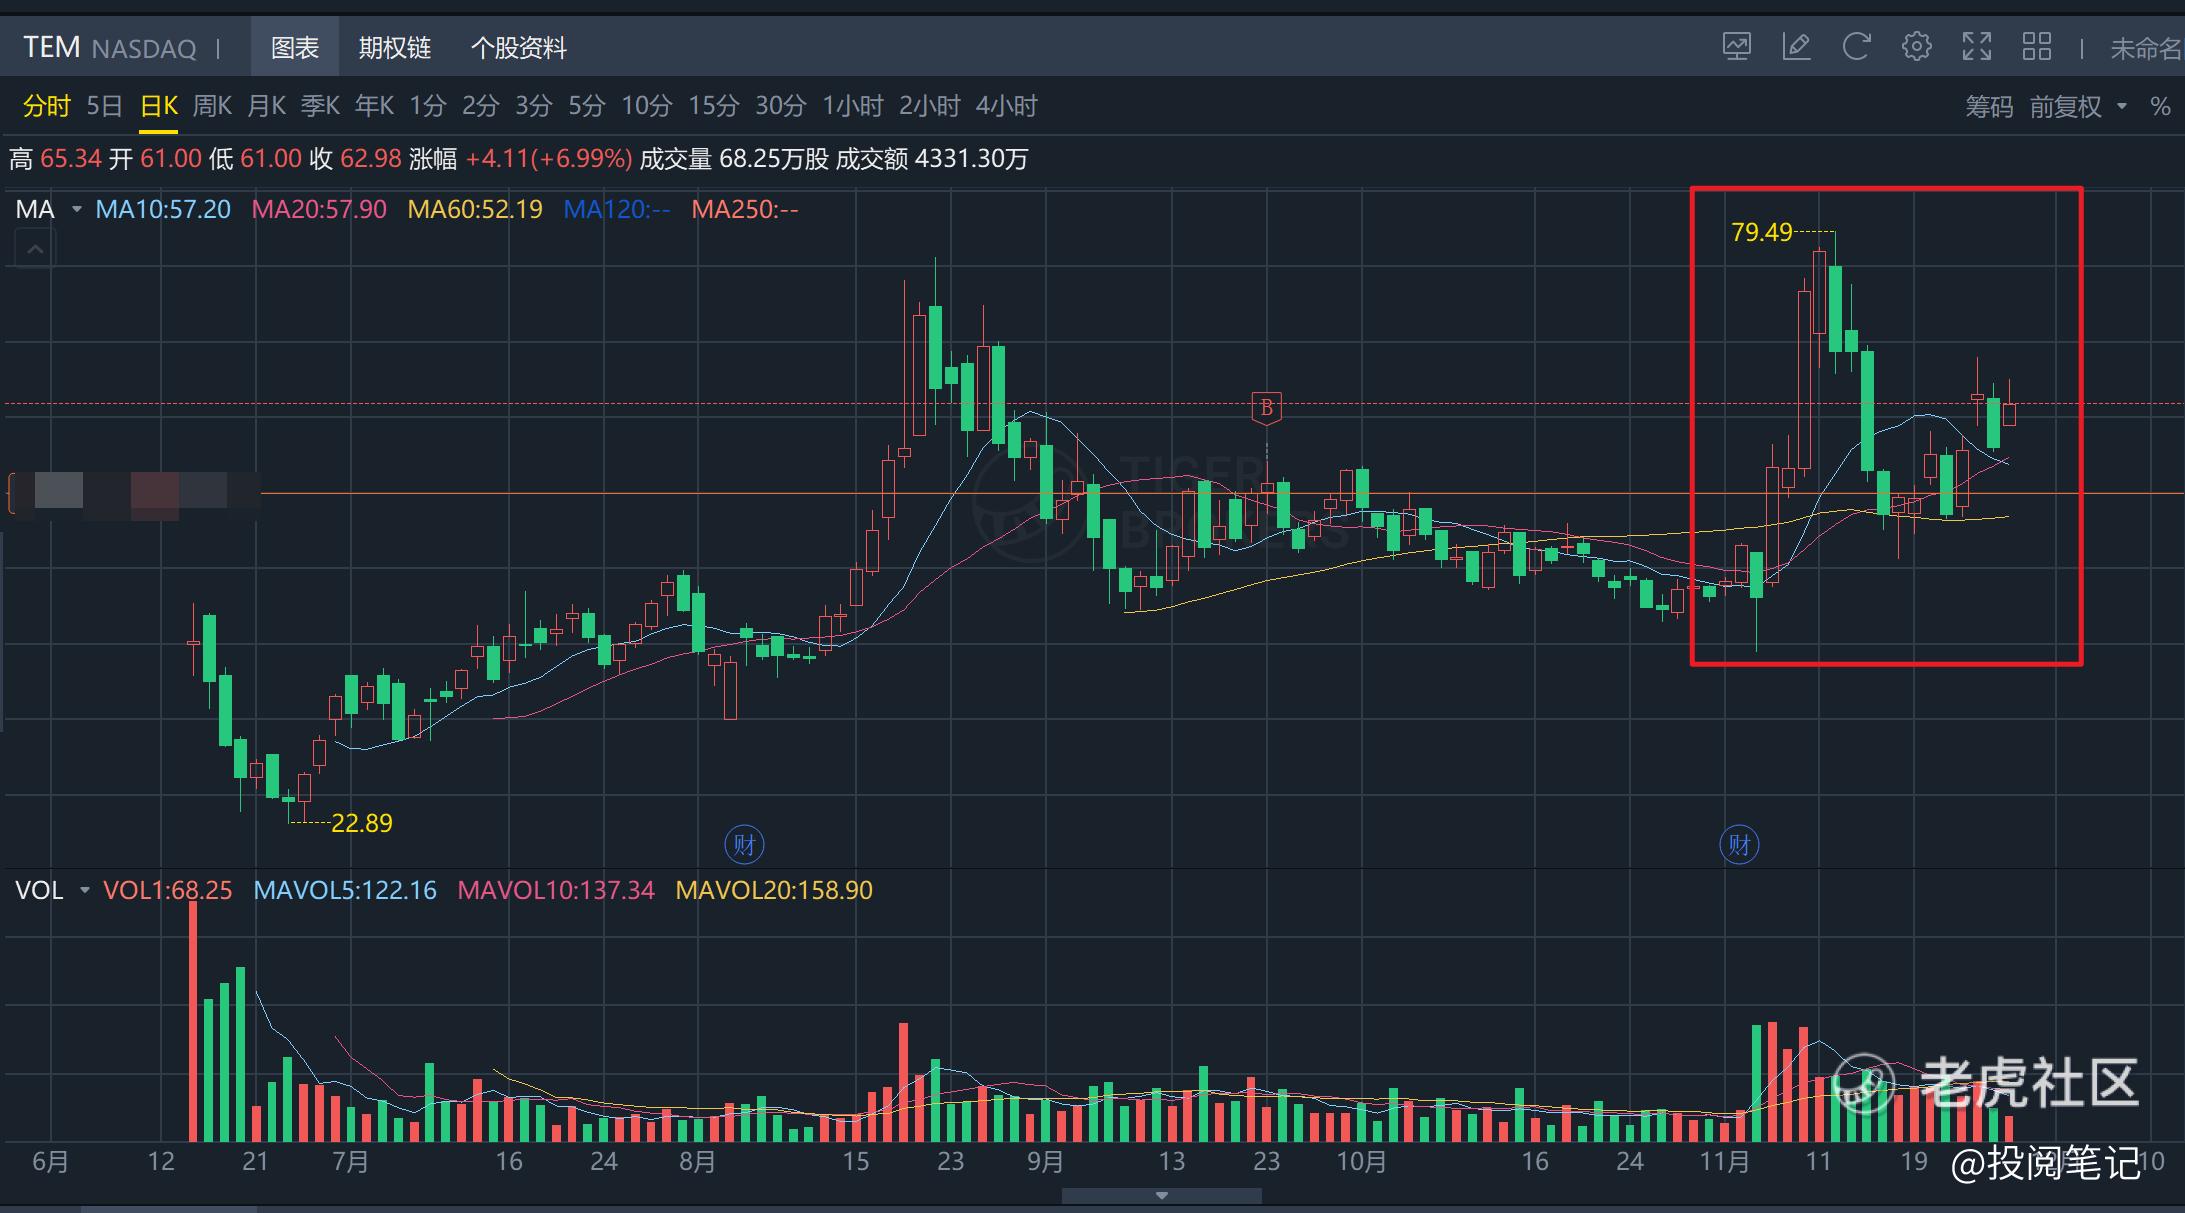This screenshot has height=1213, width=2185.
Task: Select the 周K weekly candlestick period
Action: (211, 106)
